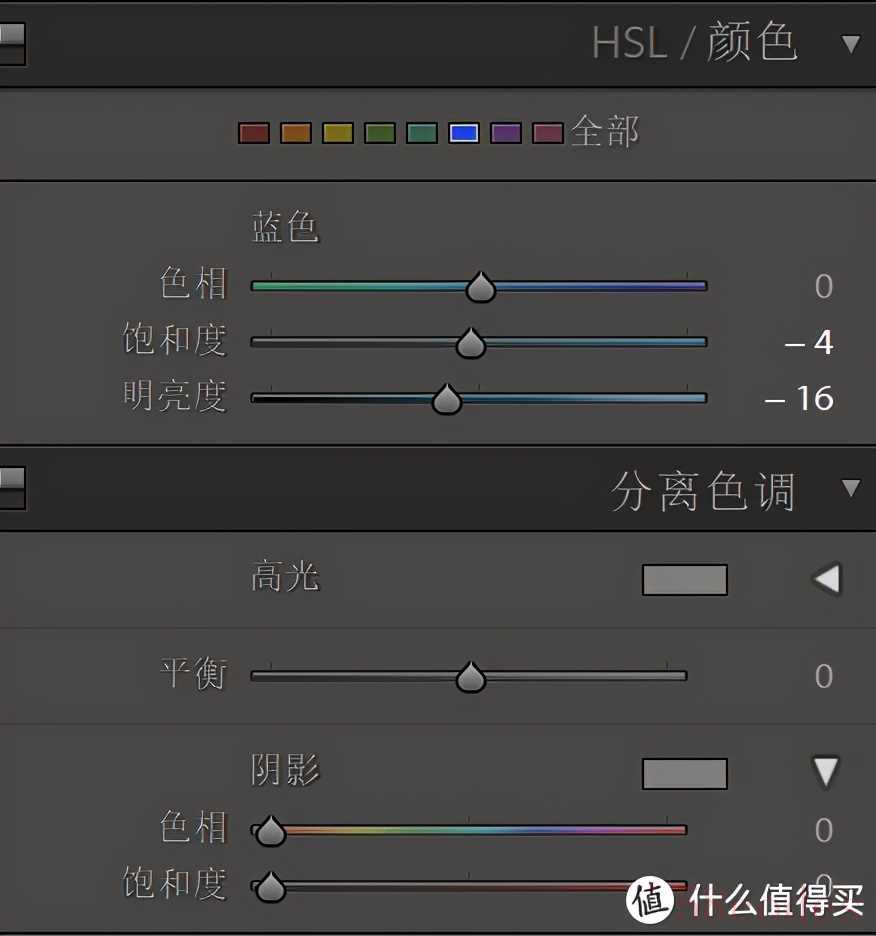Collapse the HSL / 颜色 panel
Viewport: 876px width, 936px height.
tap(851, 44)
